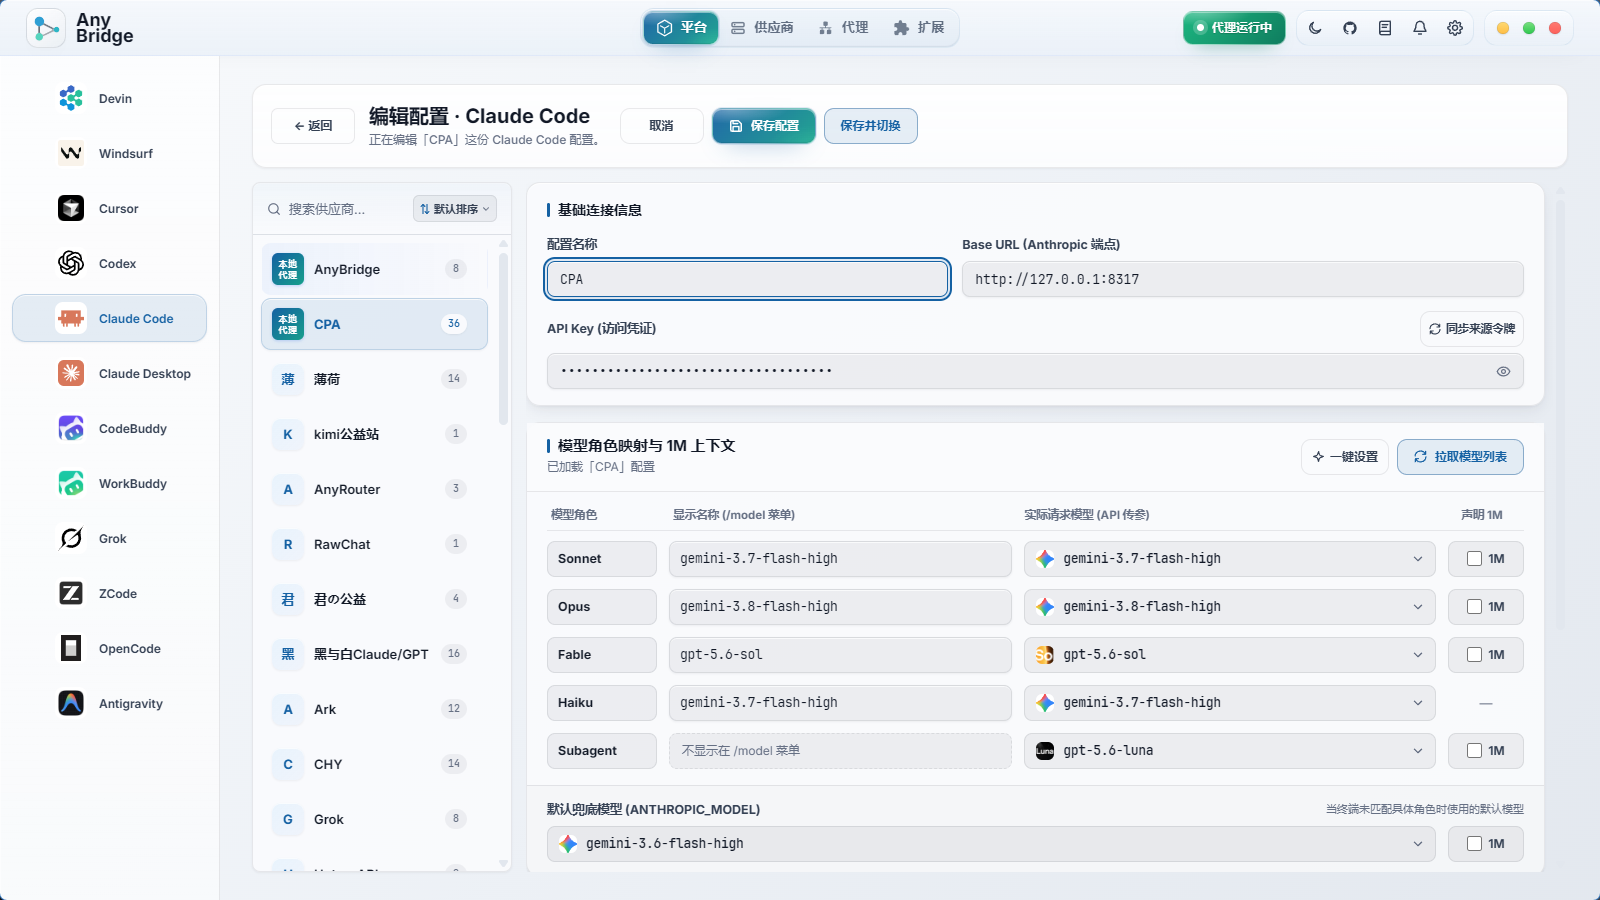The height and width of the screenshot is (900, 1600).
Task: Open the GitHub repository icon
Action: pos(1350,28)
